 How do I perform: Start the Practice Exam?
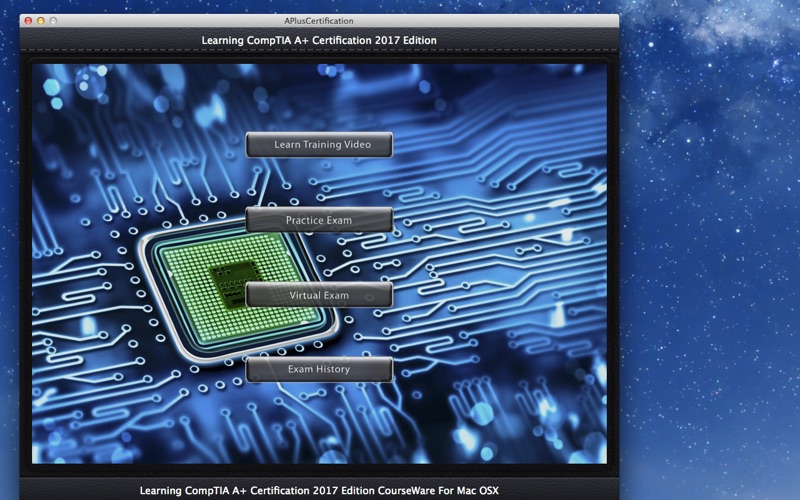[x=319, y=220]
